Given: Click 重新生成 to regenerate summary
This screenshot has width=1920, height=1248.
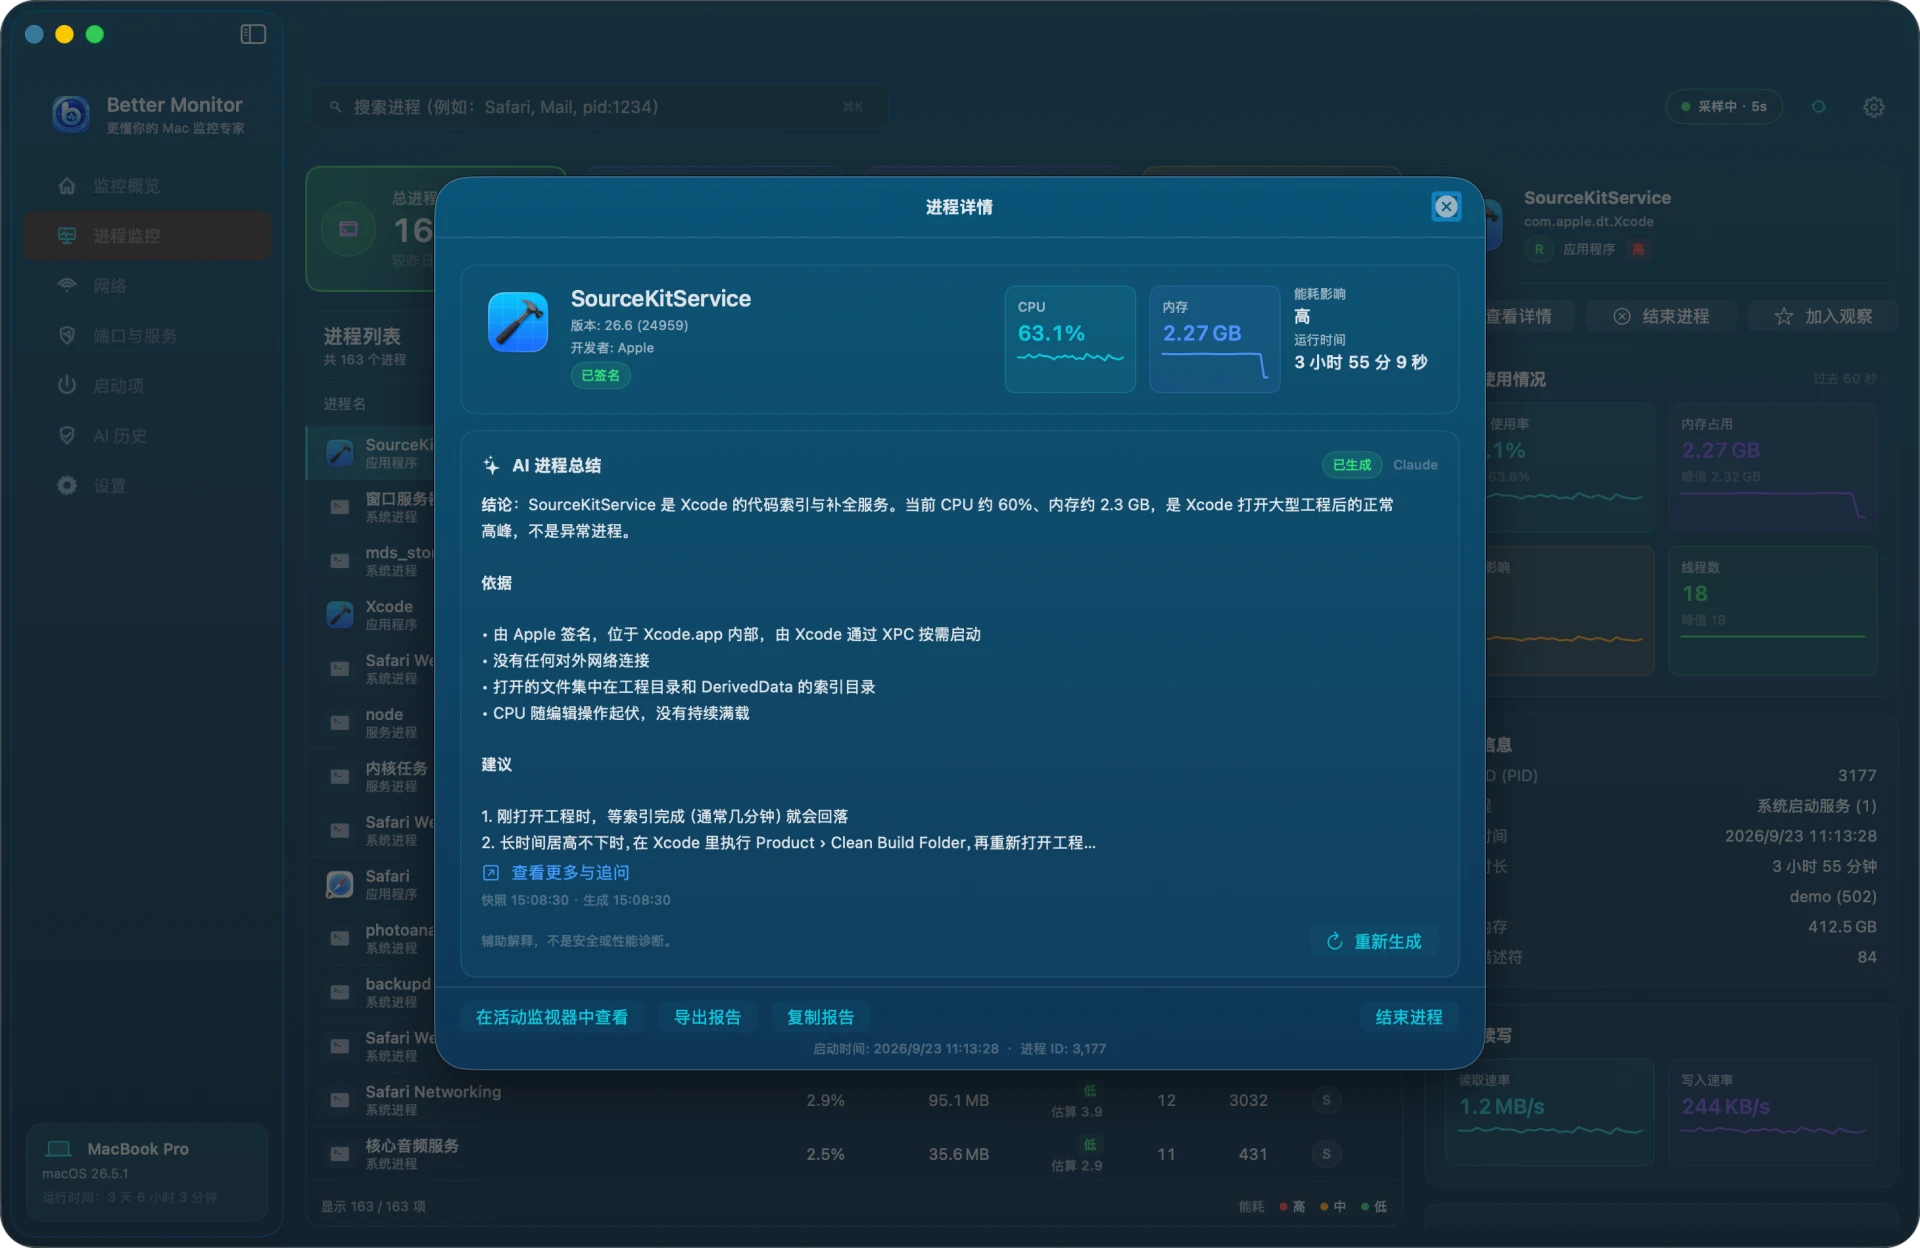Looking at the screenshot, I should click(1374, 941).
